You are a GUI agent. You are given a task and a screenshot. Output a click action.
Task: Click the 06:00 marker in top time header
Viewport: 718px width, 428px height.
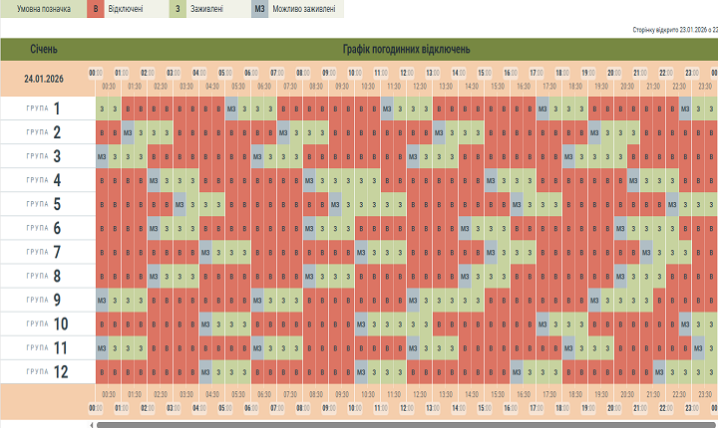pos(251,73)
